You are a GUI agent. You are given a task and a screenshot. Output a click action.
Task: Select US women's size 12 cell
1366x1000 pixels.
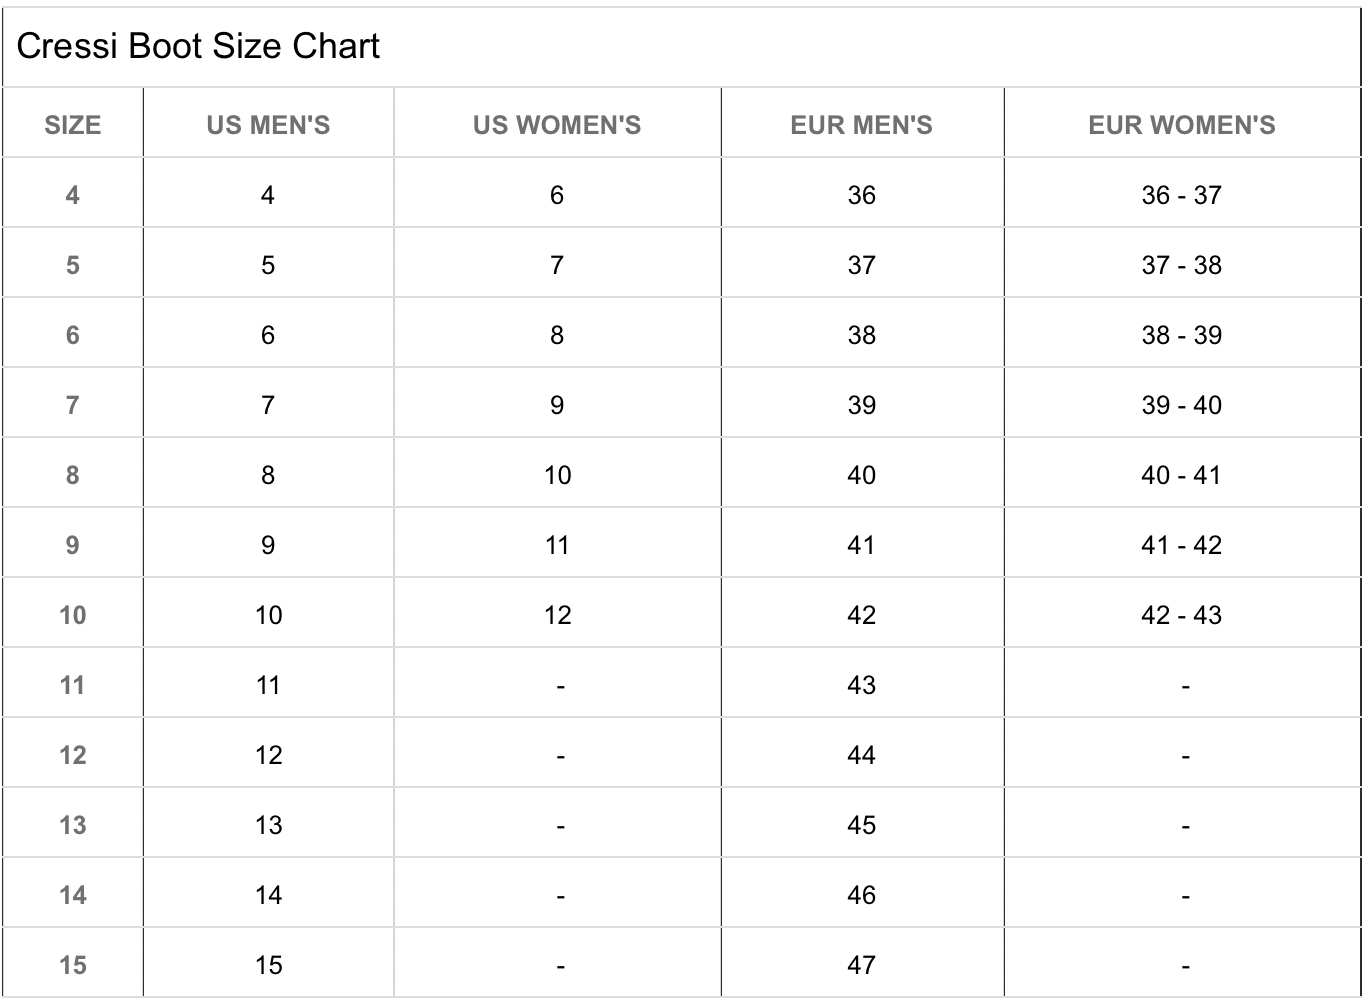[x=557, y=615]
